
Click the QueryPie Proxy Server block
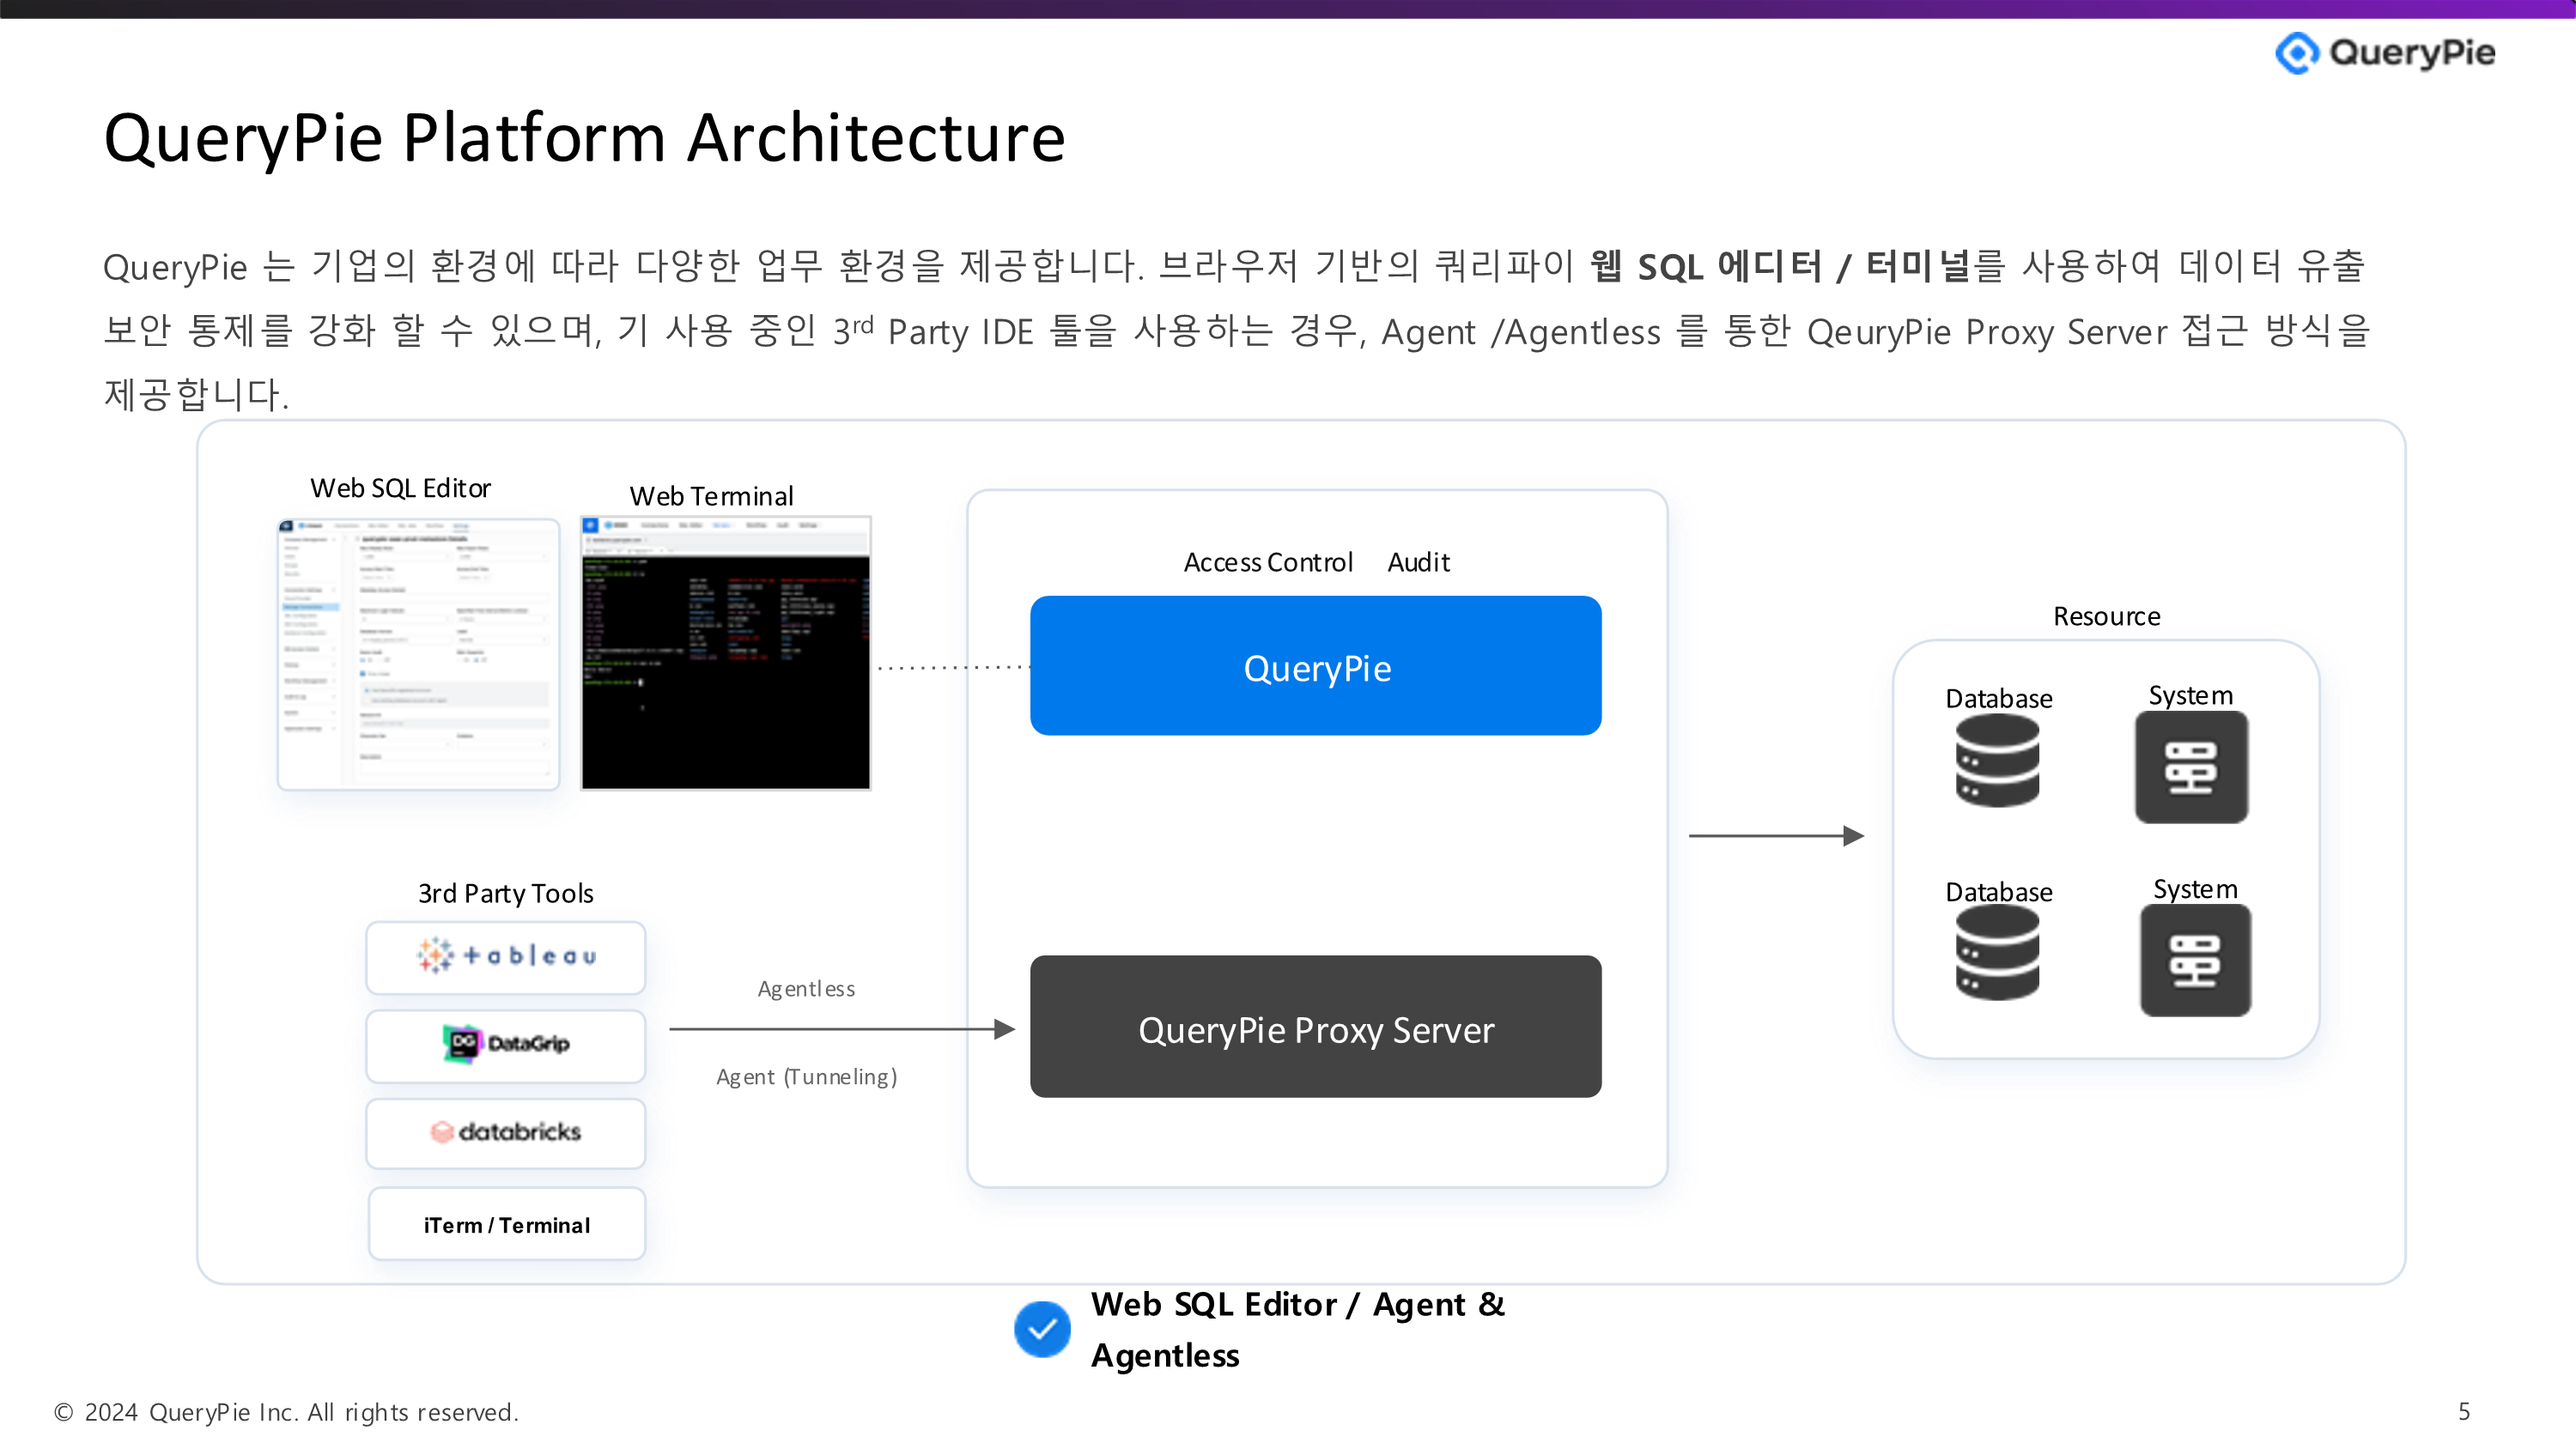coord(1315,1027)
